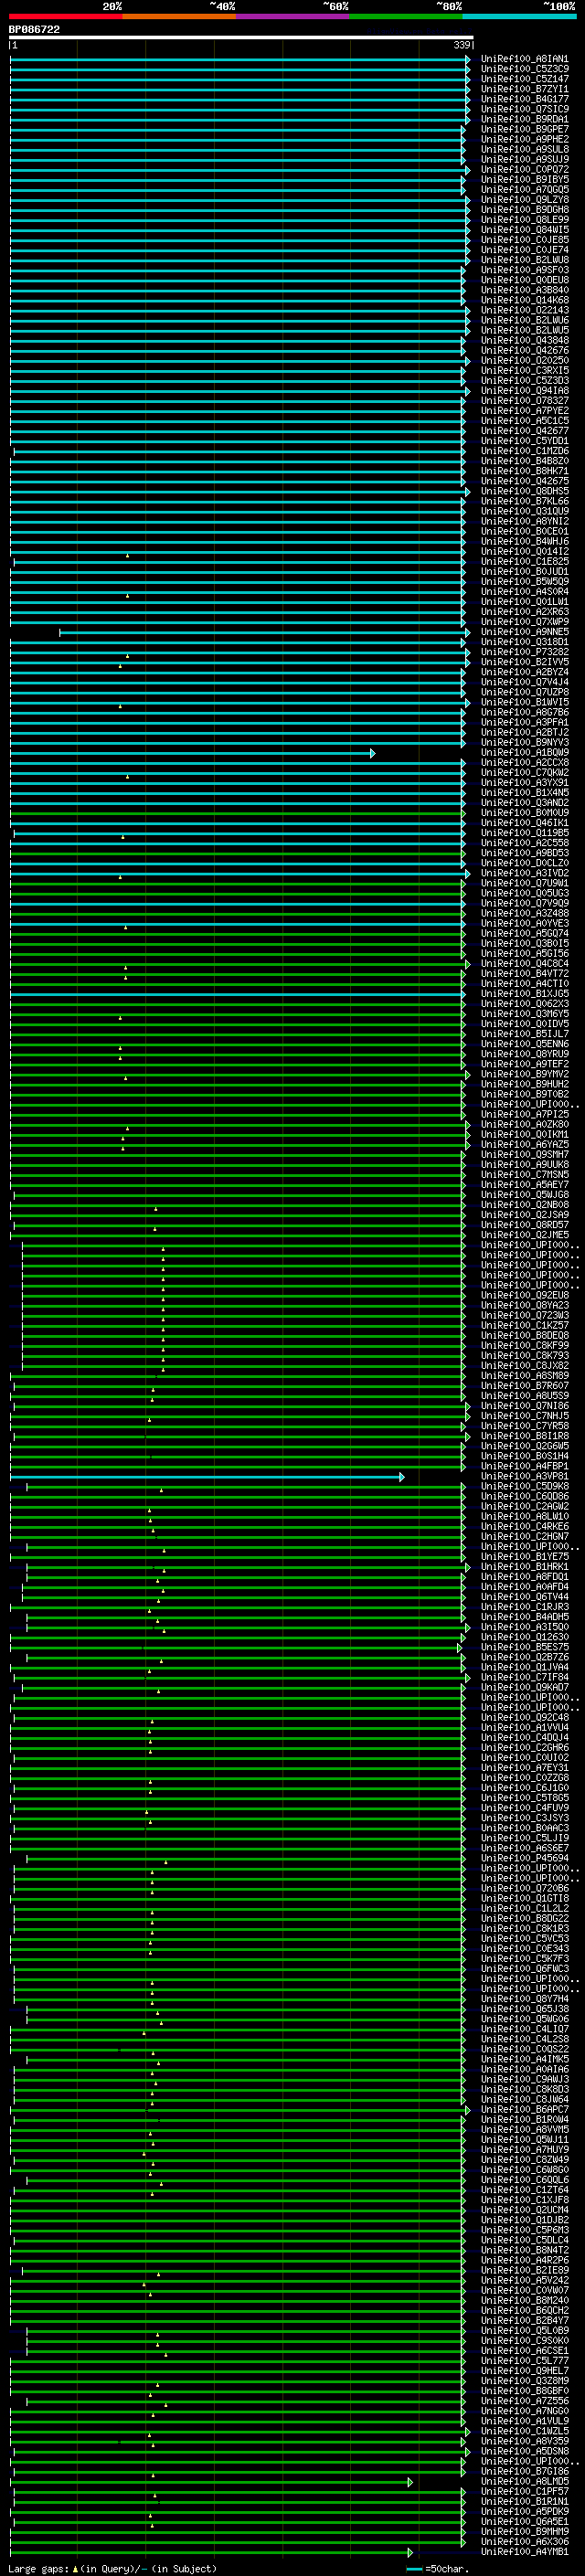
Task: Click the cyan alignment bar of UniRef100_A3VP81
Action: coord(207,1477)
